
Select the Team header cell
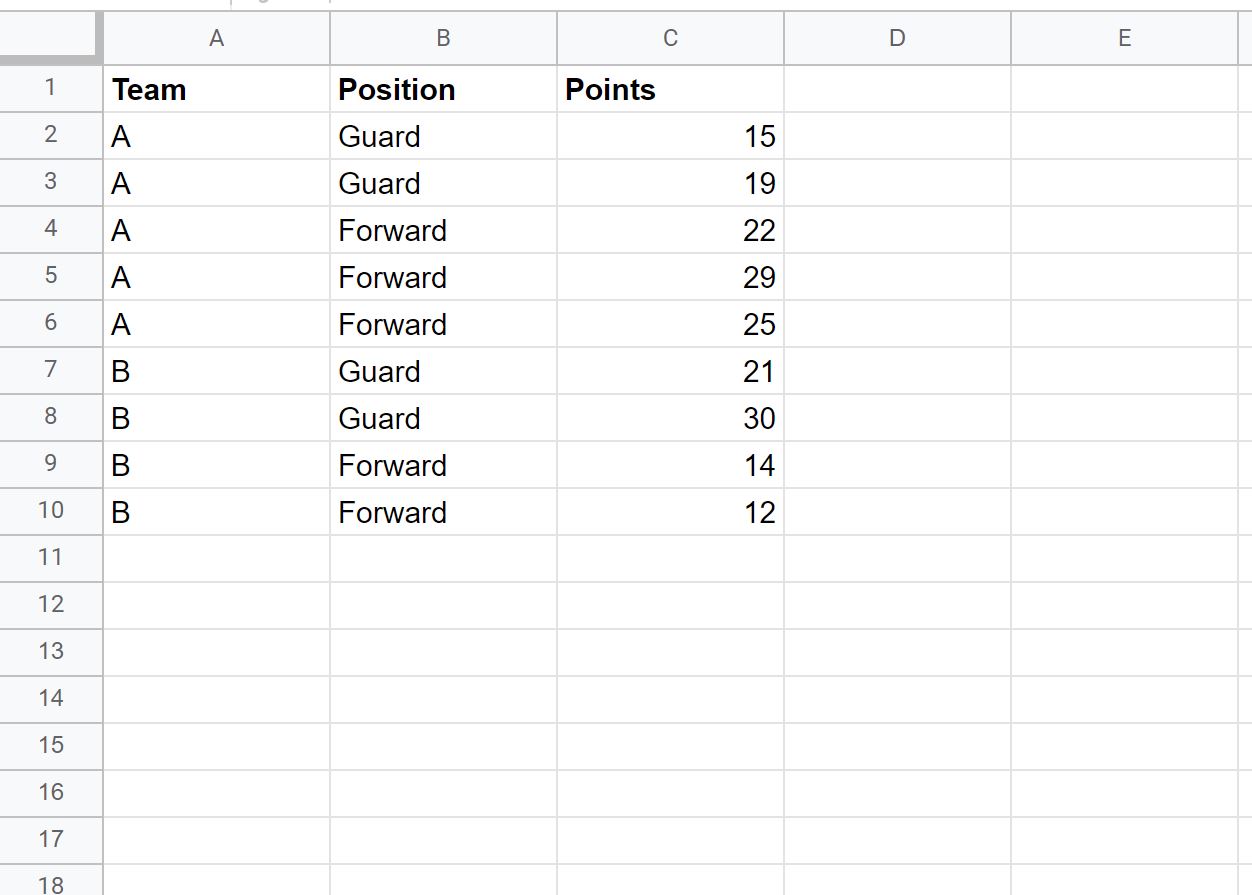(216, 89)
